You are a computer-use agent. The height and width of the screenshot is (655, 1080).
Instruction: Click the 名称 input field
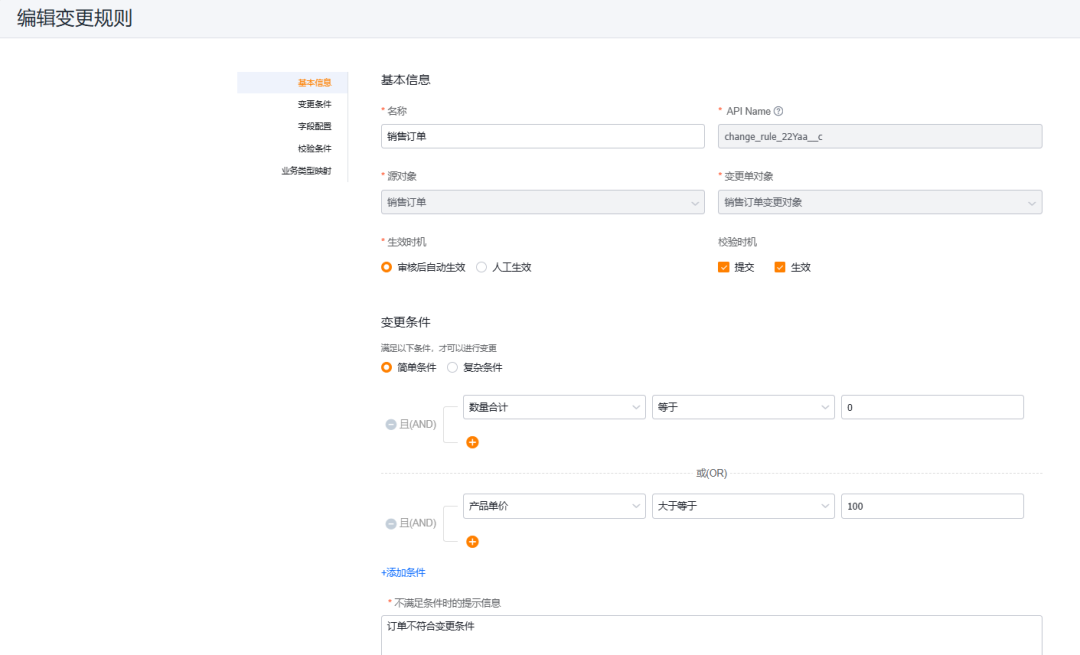pos(543,137)
